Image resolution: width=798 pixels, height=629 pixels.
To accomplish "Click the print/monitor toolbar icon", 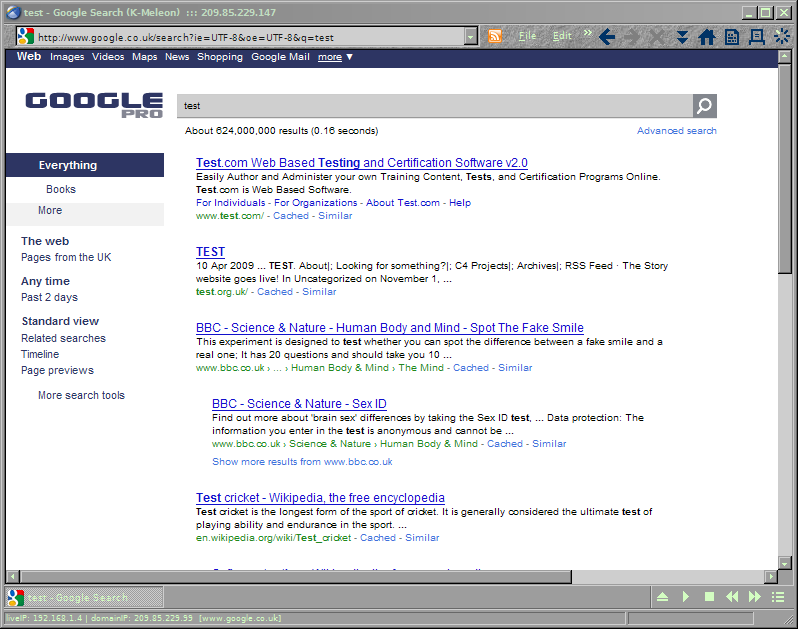I will click(757, 37).
